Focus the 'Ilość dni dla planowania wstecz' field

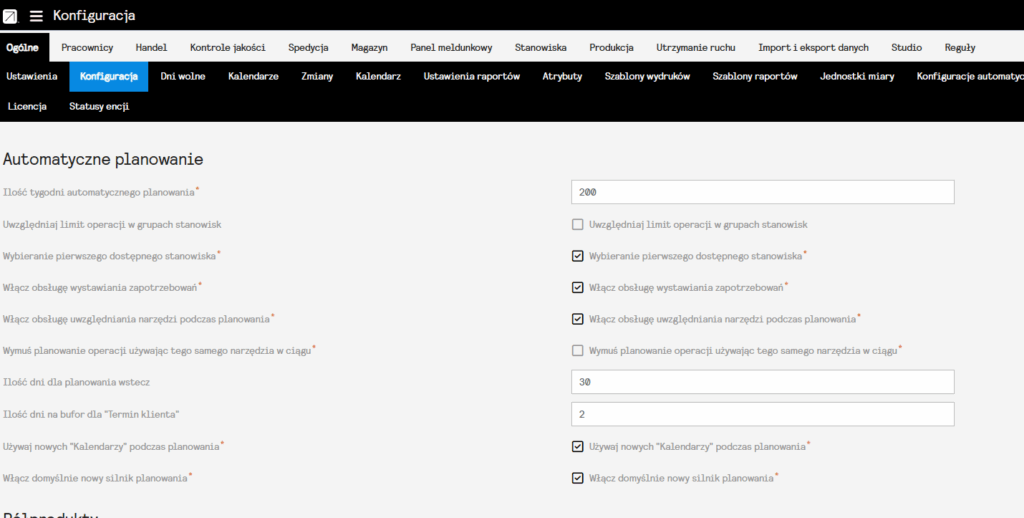coord(762,382)
